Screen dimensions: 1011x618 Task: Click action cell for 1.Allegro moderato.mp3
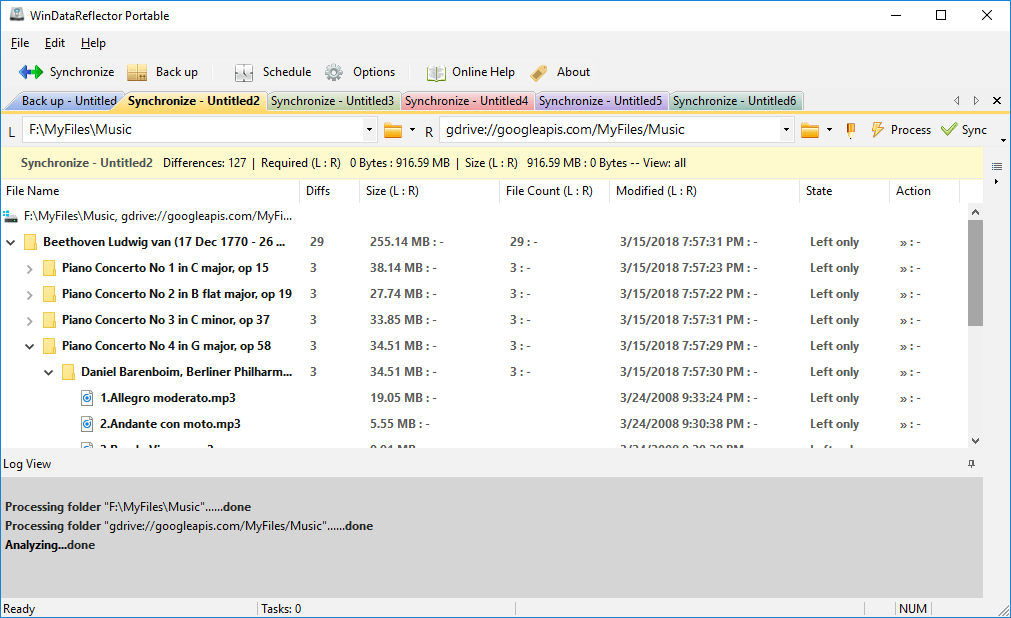pyautogui.click(x=910, y=399)
